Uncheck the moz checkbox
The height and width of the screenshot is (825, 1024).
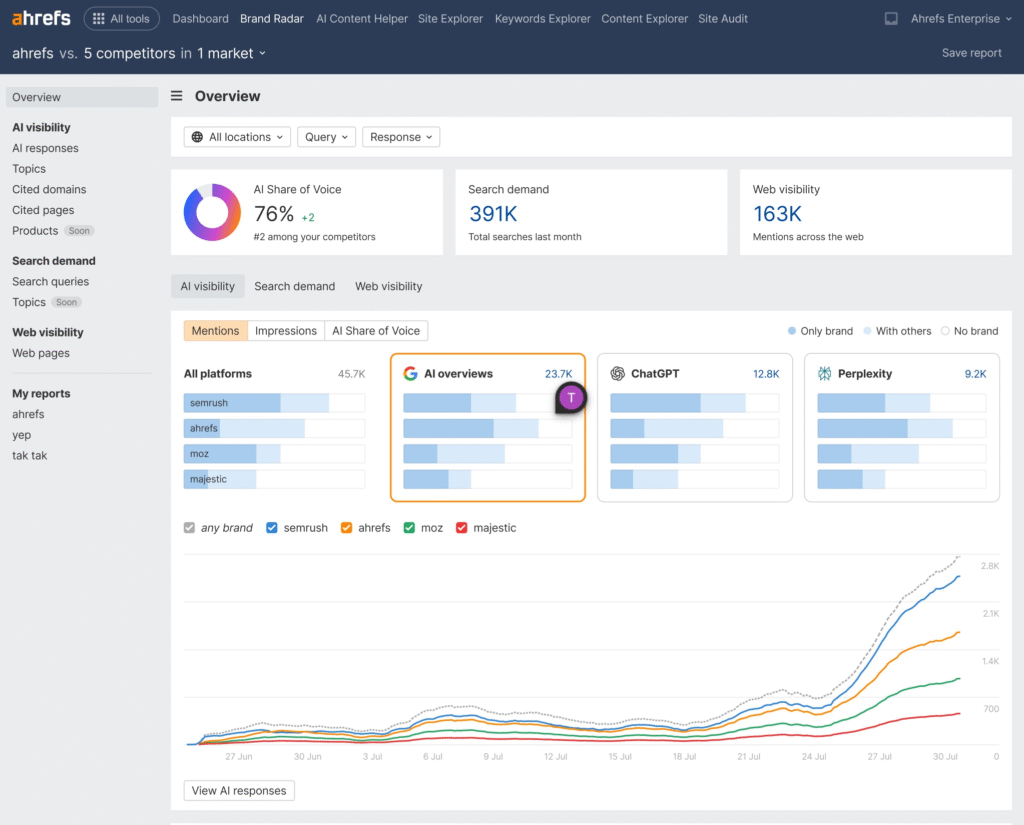pyautogui.click(x=409, y=528)
